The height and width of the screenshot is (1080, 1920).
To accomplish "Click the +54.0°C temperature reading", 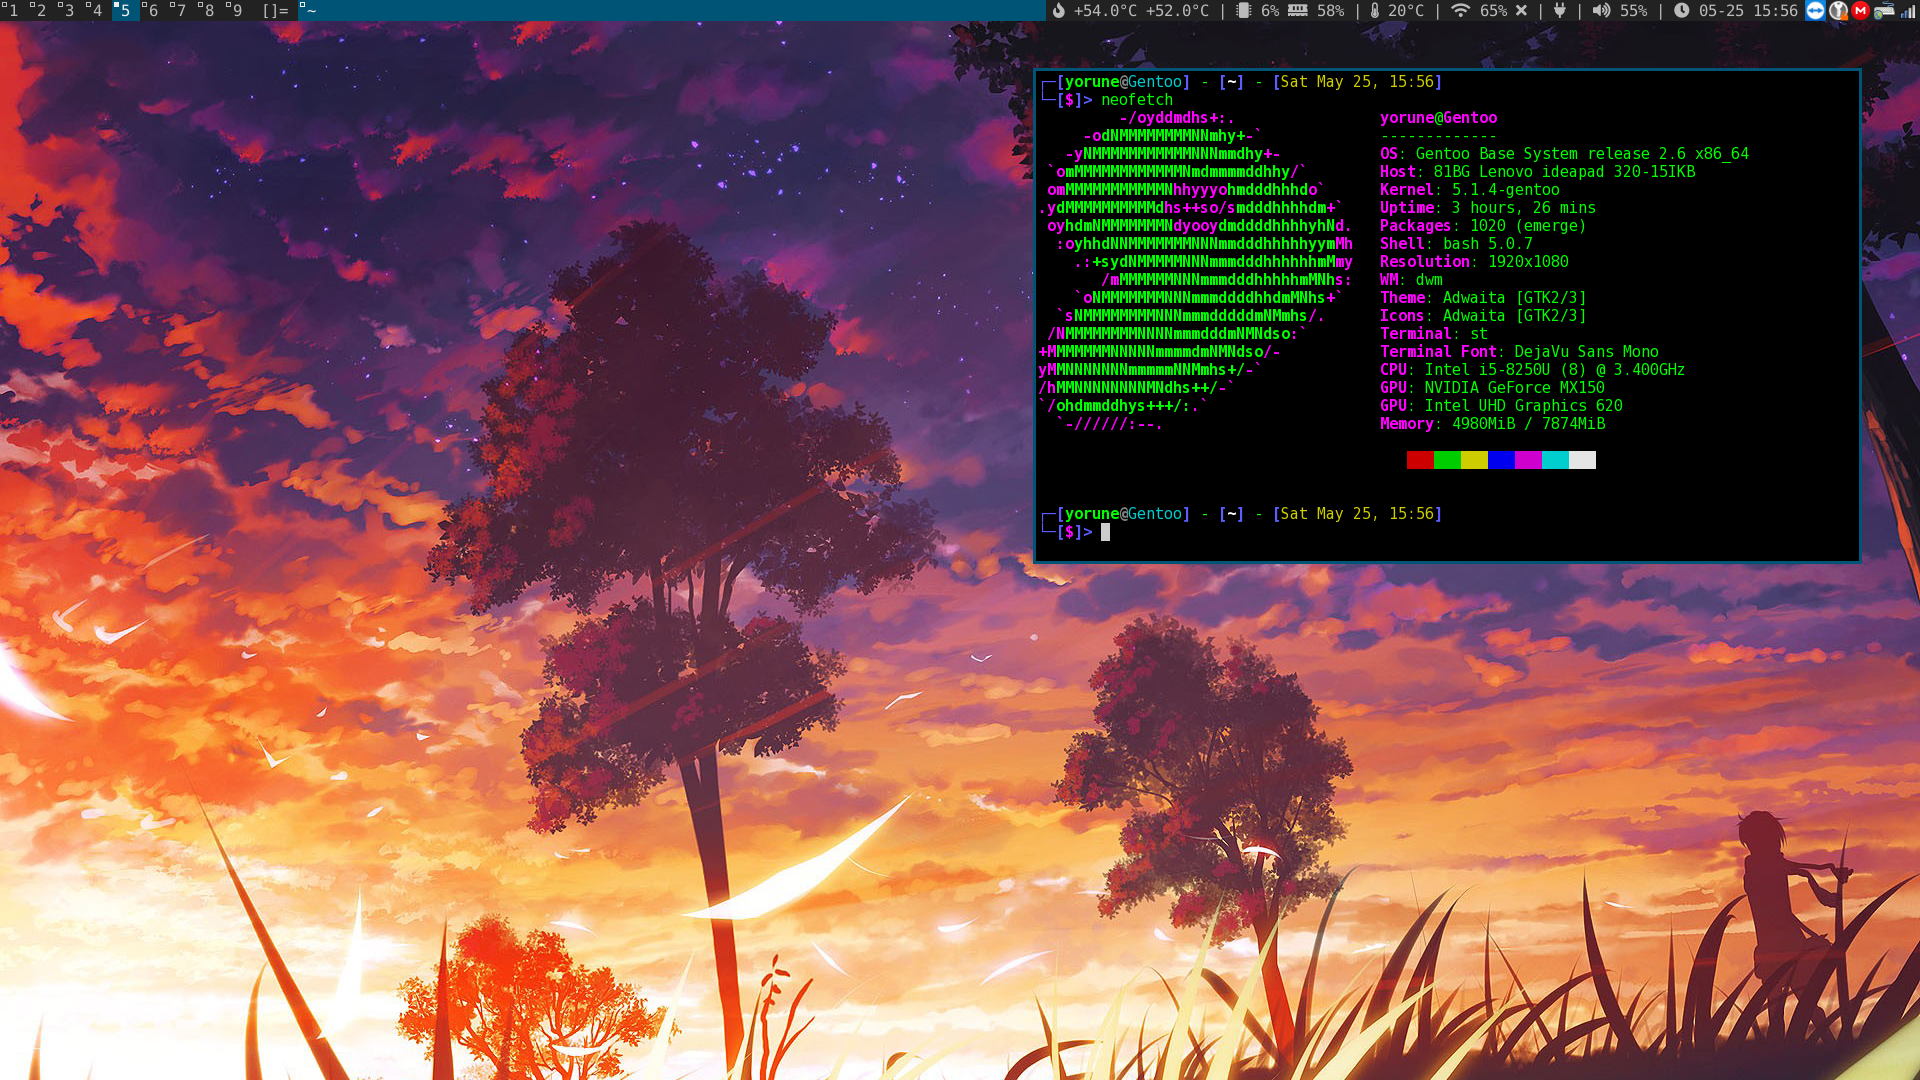I will (1106, 11).
